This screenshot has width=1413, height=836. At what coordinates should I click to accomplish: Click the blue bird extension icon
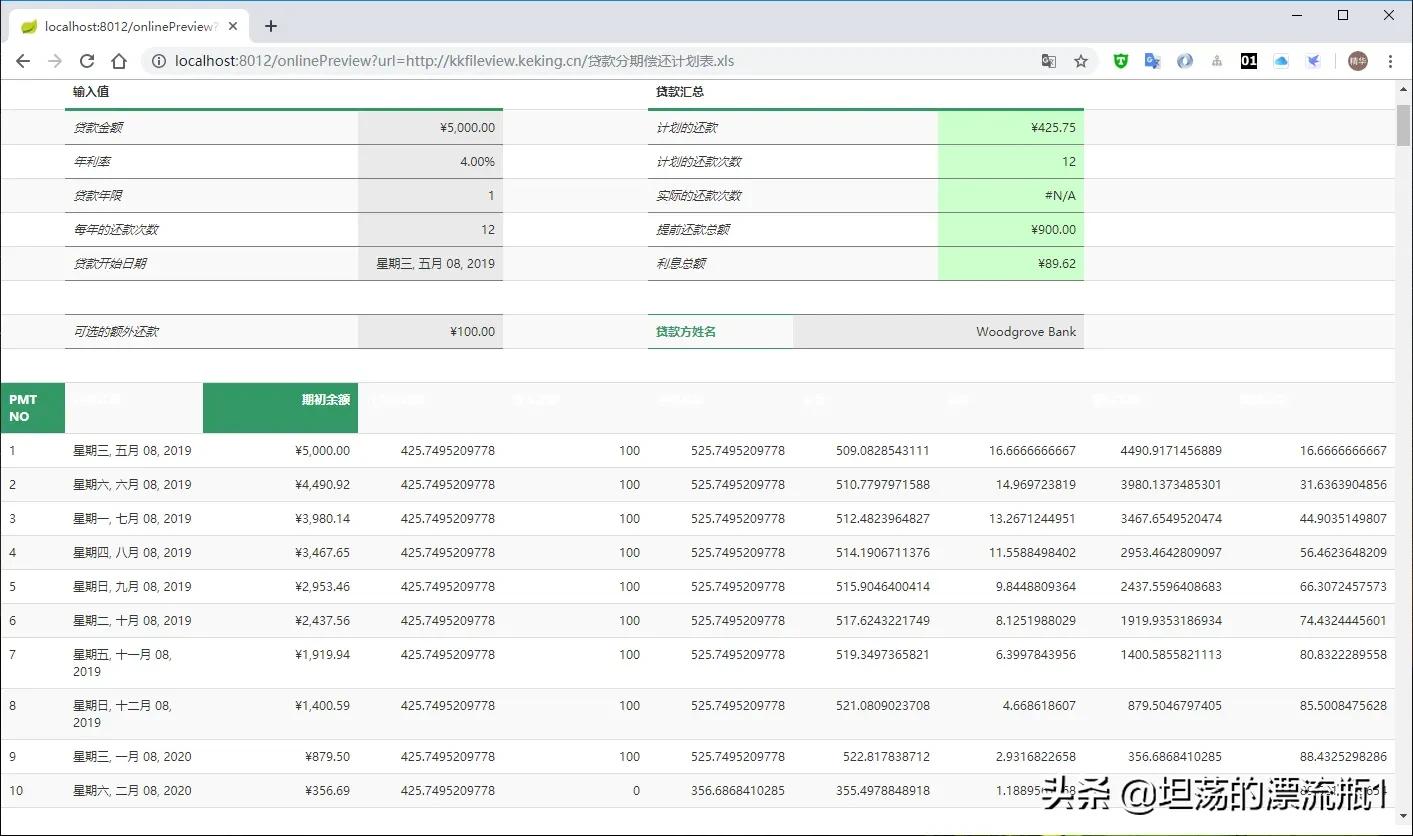pos(1312,61)
